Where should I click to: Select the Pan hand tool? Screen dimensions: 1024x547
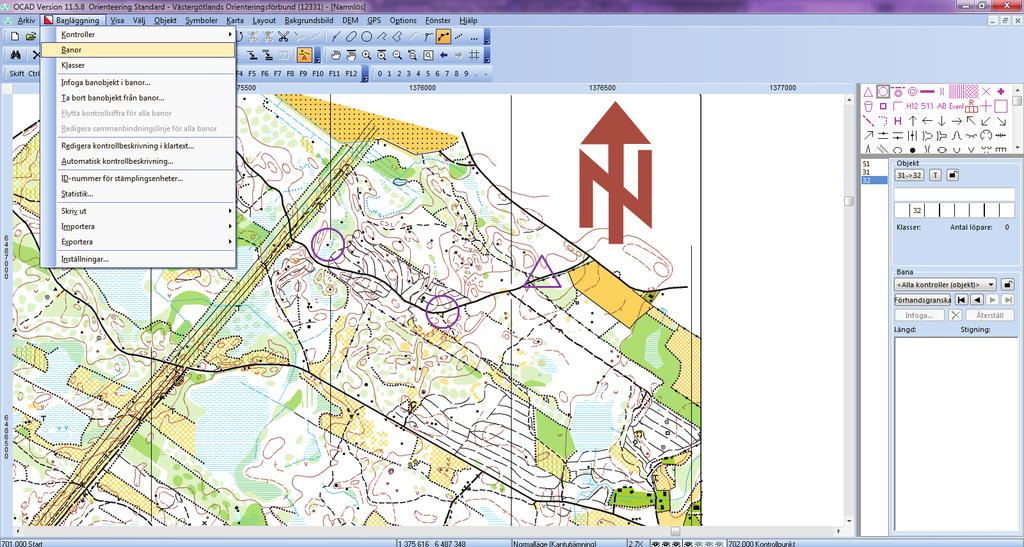coord(336,55)
